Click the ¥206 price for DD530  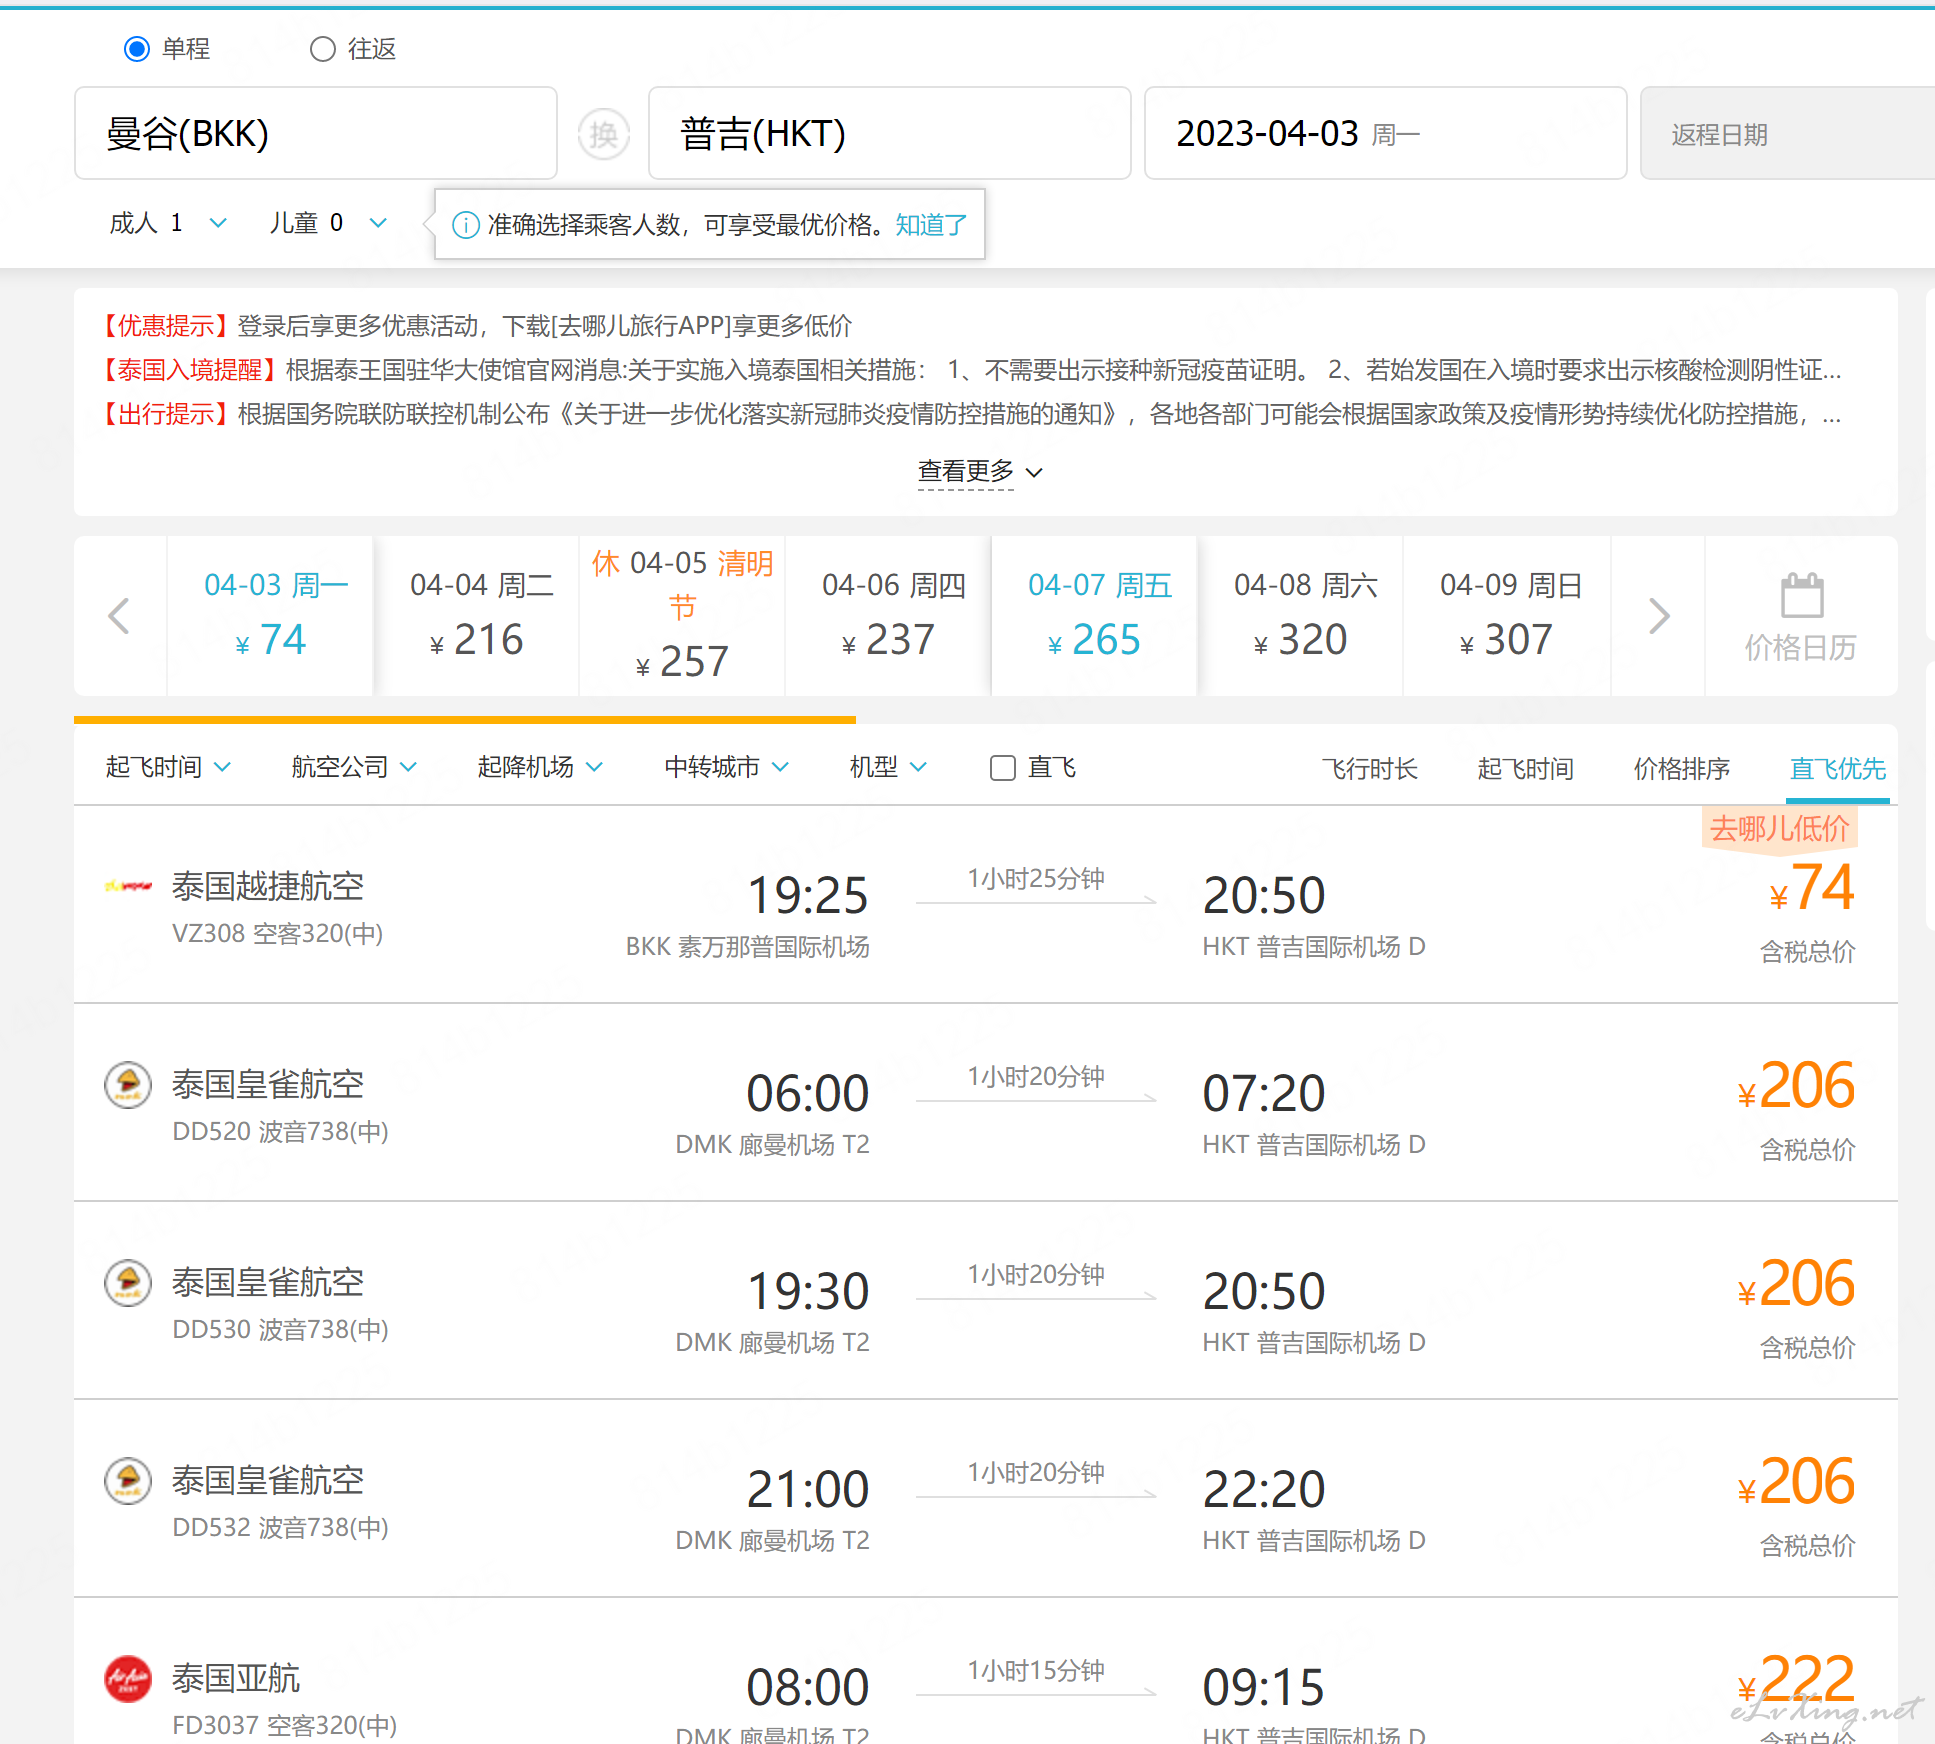[1796, 1284]
